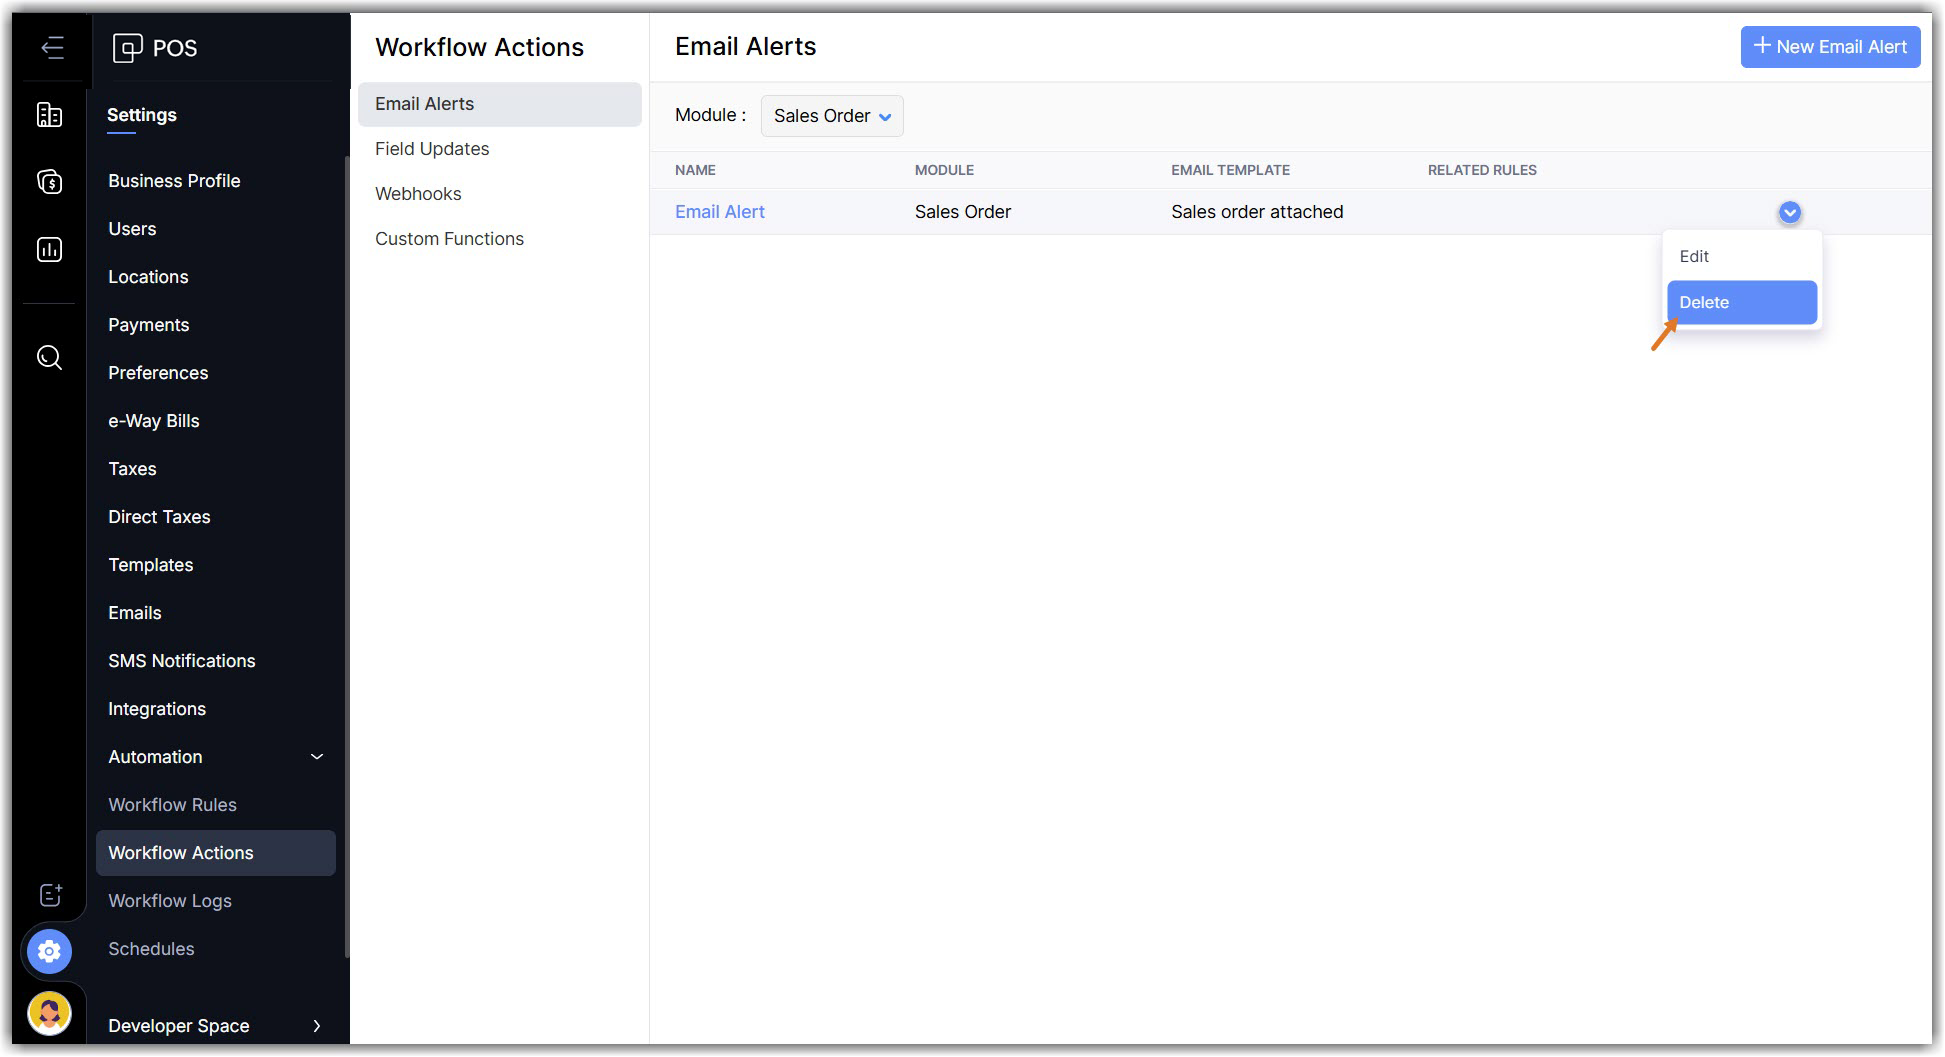Image resolution: width=1945 pixels, height=1057 pixels.
Task: Go to Workflow Rules in settings sidebar
Action: click(x=172, y=805)
